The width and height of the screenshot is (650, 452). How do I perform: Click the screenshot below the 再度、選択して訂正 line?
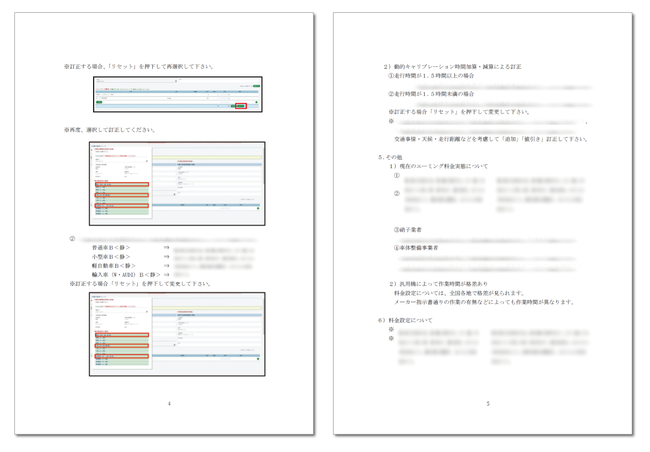coord(177,184)
